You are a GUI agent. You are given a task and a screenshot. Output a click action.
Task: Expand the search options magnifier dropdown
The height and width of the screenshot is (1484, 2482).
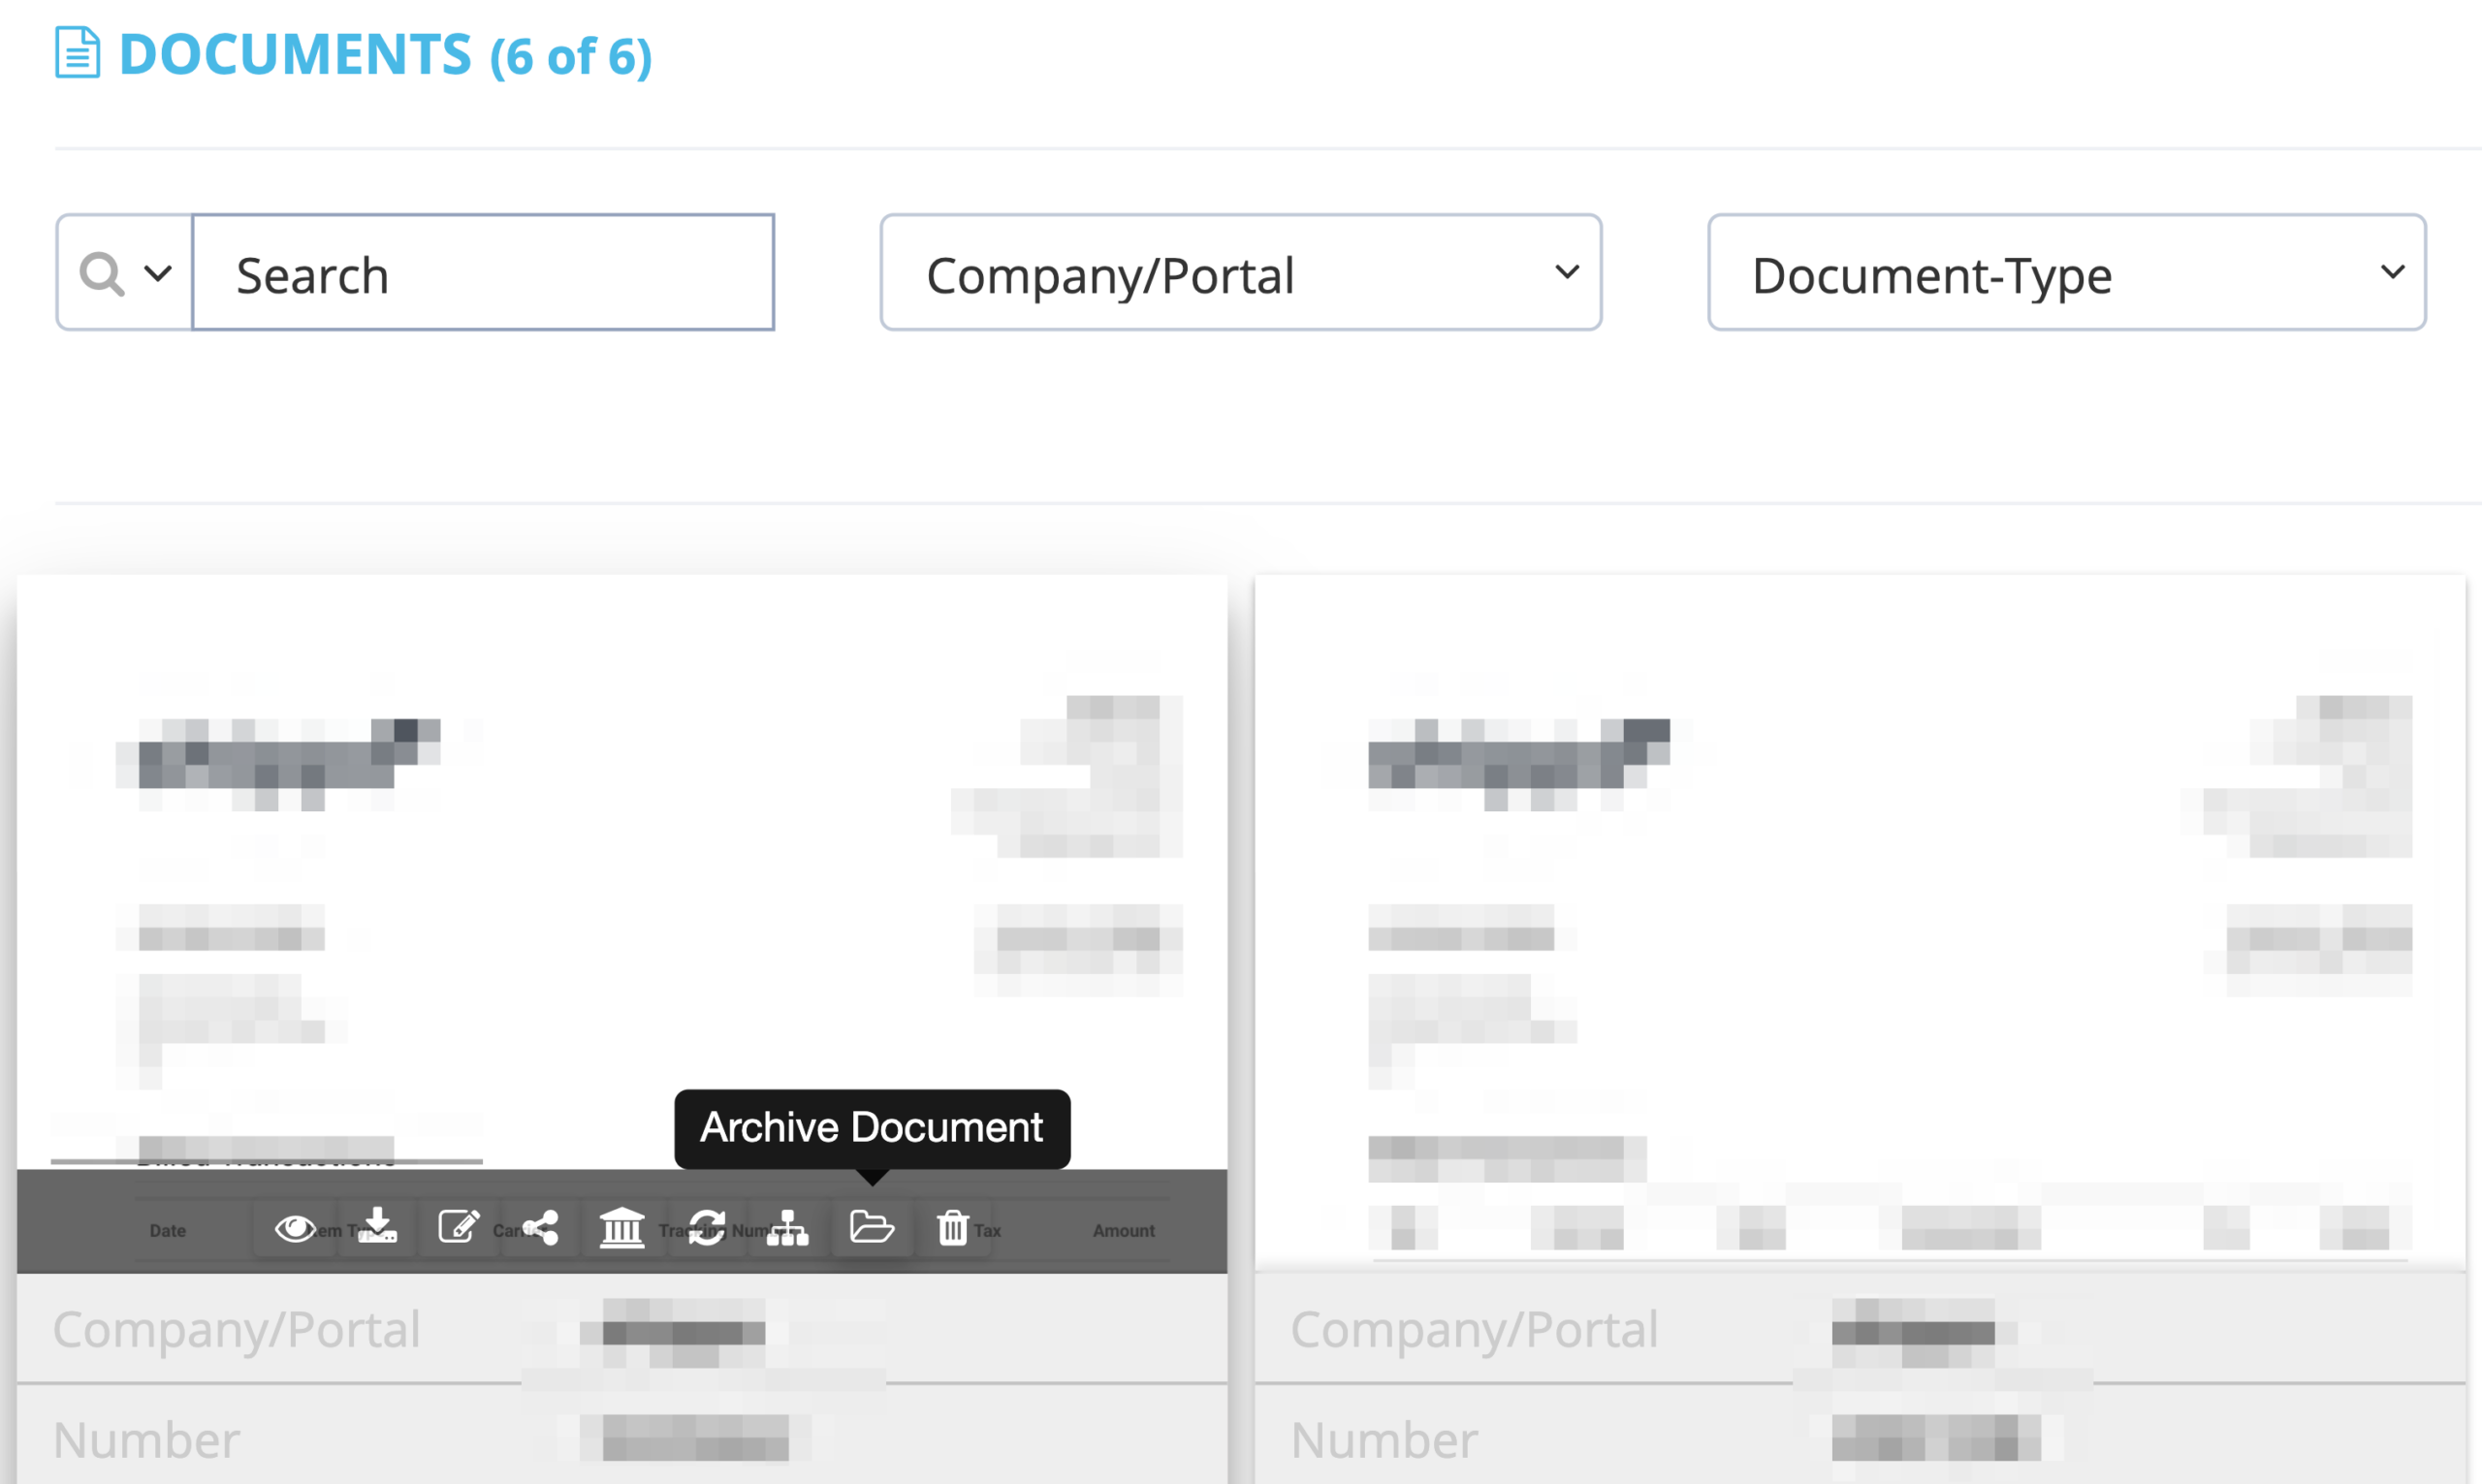[125, 272]
